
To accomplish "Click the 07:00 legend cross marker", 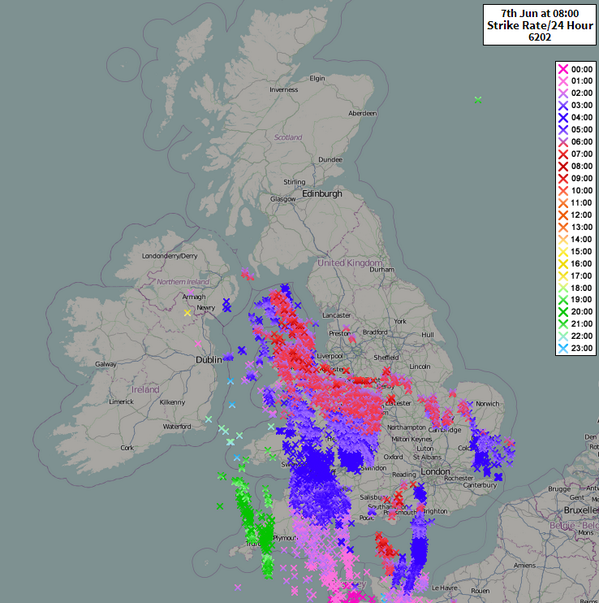I will point(563,154).
